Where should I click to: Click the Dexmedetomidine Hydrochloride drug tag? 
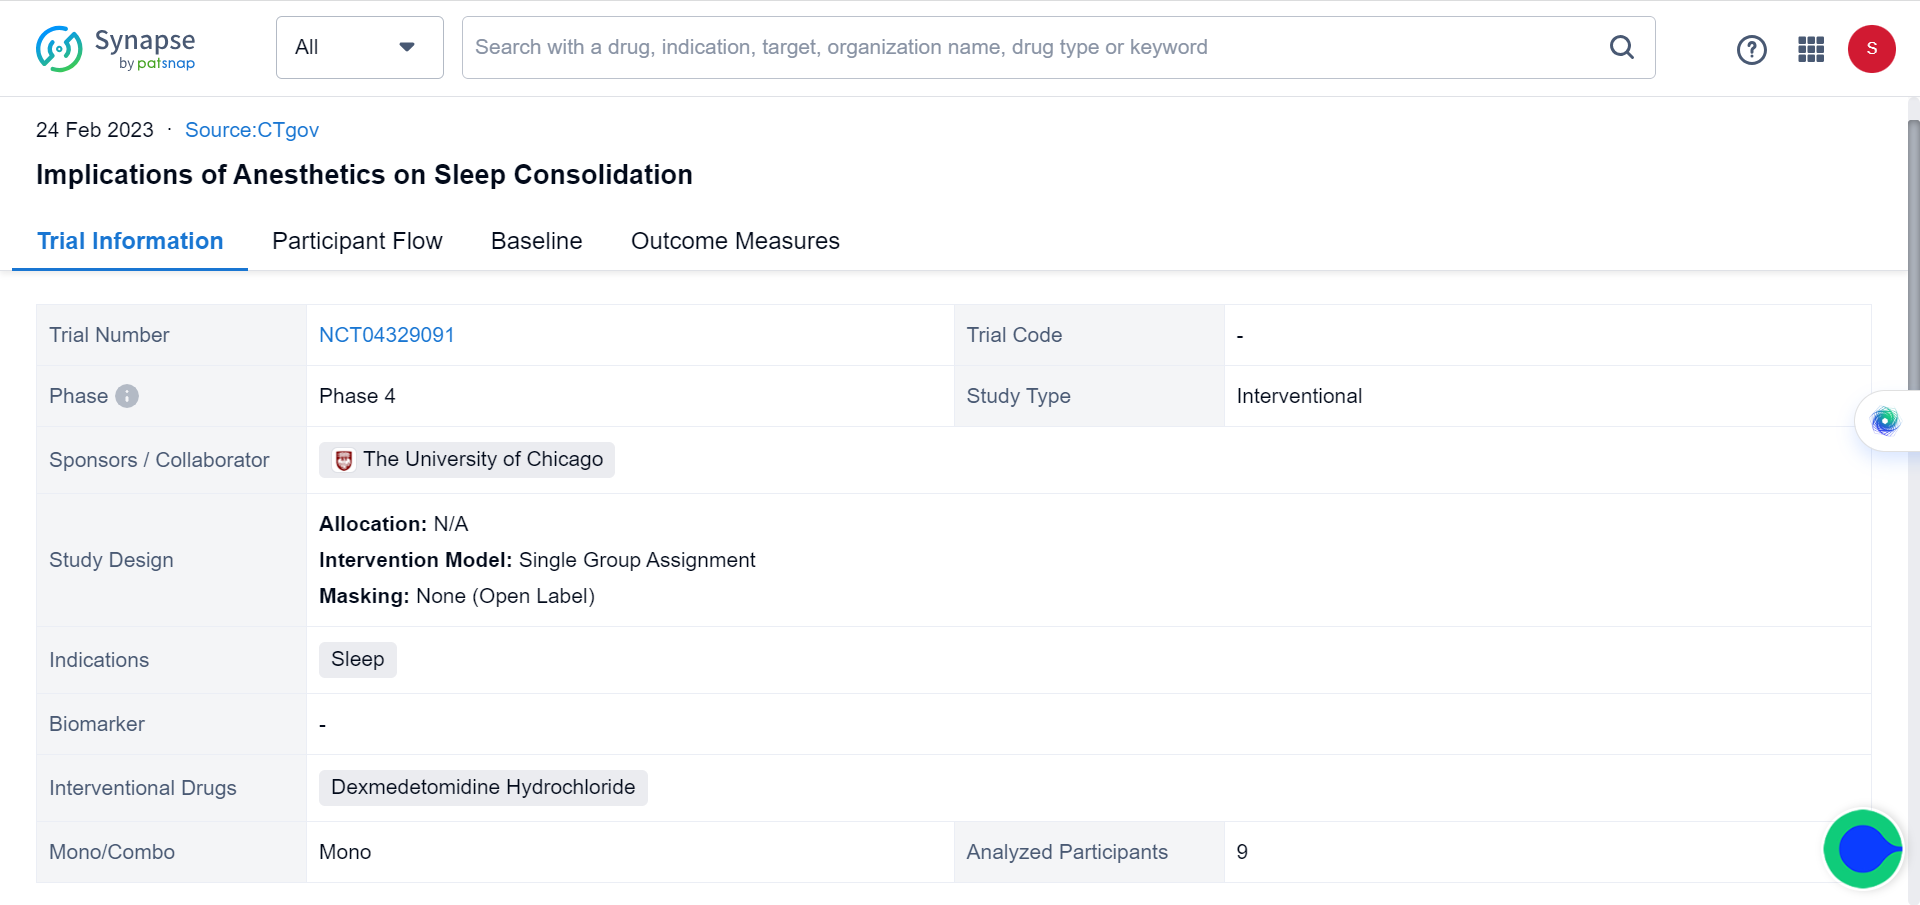pos(483,787)
